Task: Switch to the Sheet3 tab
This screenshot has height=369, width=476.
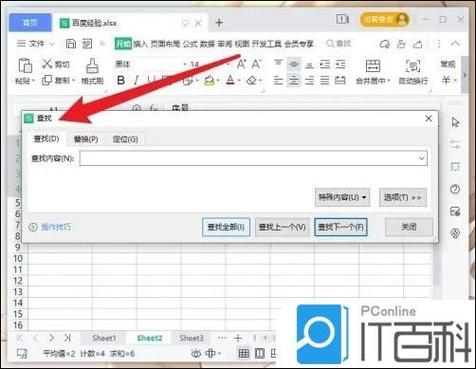Action: pos(191,338)
